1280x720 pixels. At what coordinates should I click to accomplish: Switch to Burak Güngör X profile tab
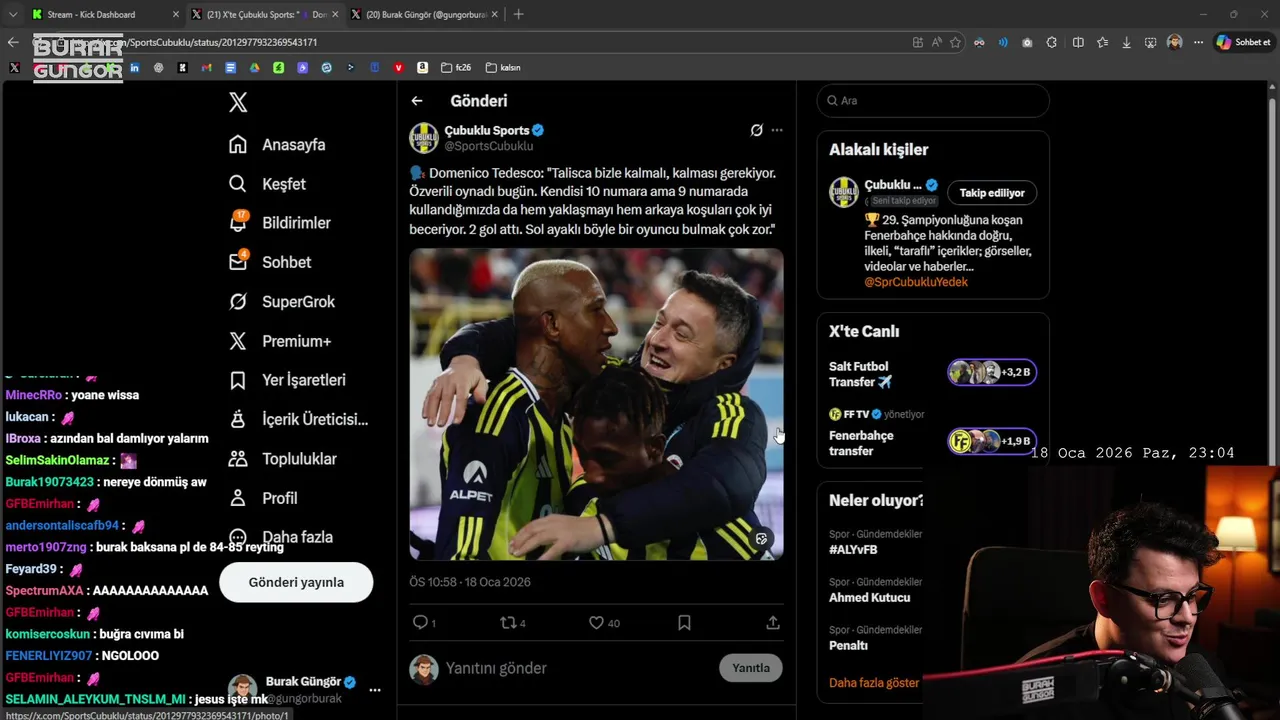(425, 14)
